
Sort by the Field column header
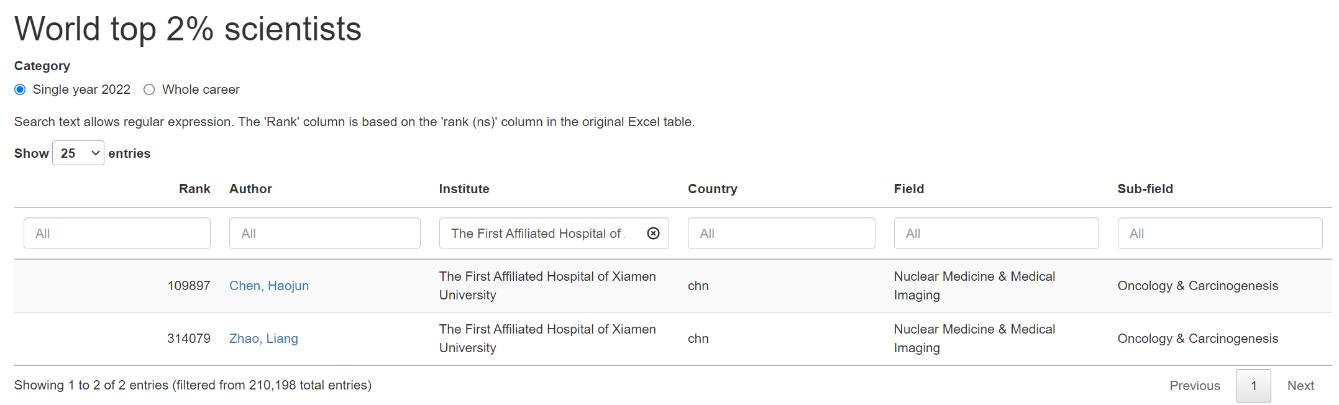tap(908, 189)
